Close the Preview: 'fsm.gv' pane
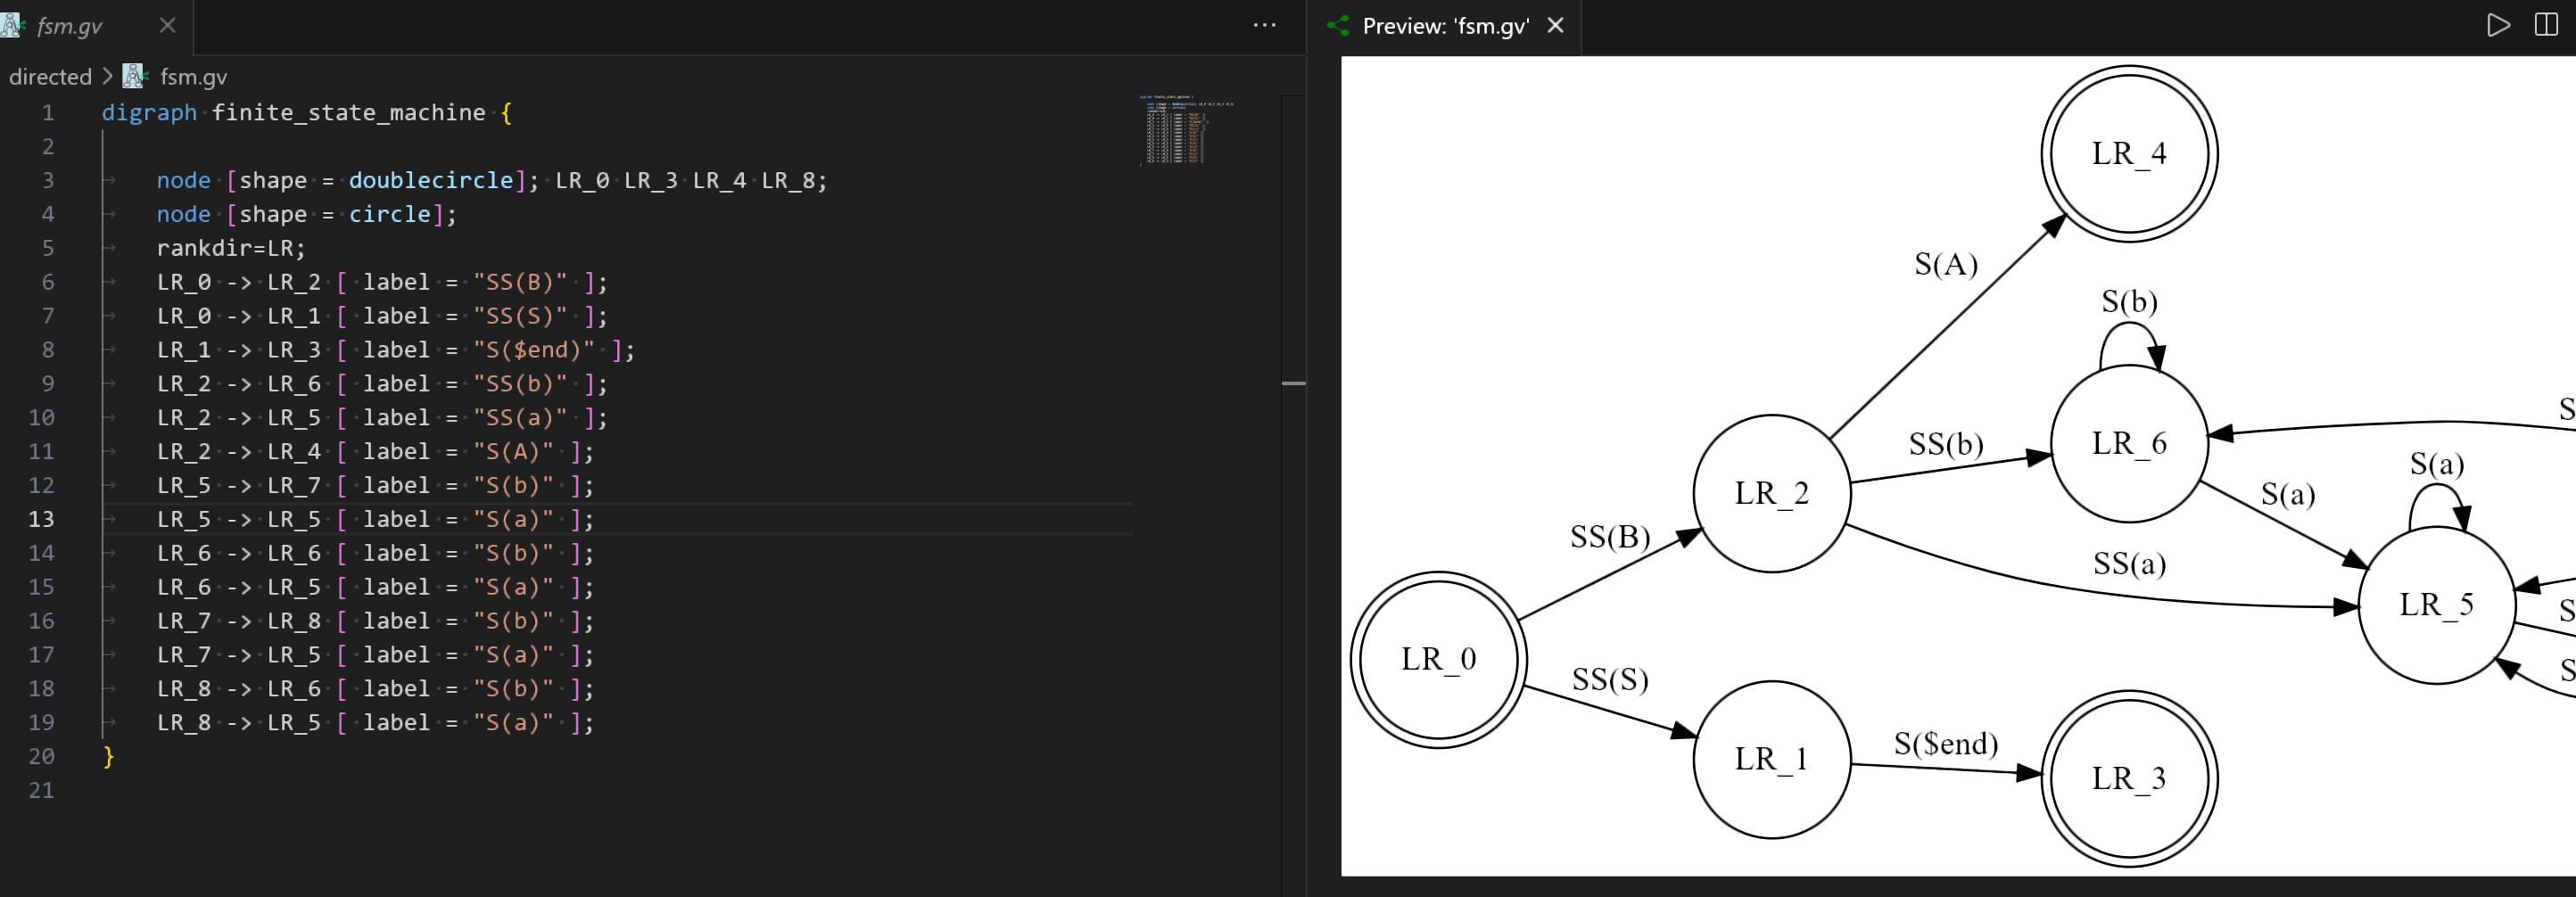Viewport: 2576px width, 897px height. point(1555,26)
